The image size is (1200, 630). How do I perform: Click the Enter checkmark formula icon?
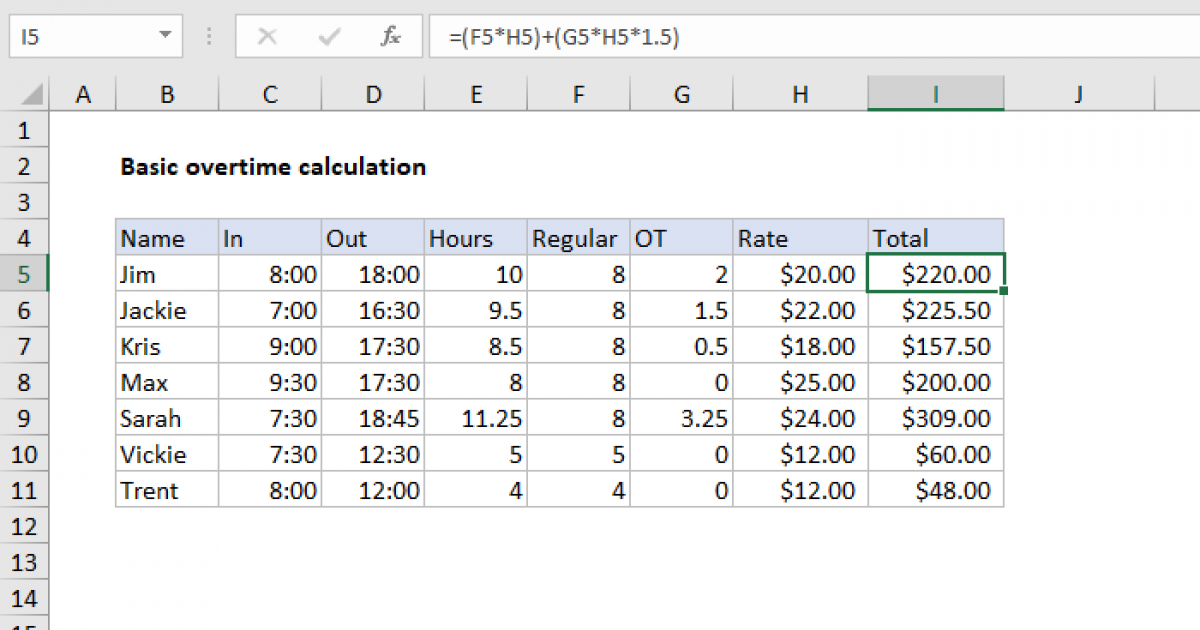(x=328, y=37)
